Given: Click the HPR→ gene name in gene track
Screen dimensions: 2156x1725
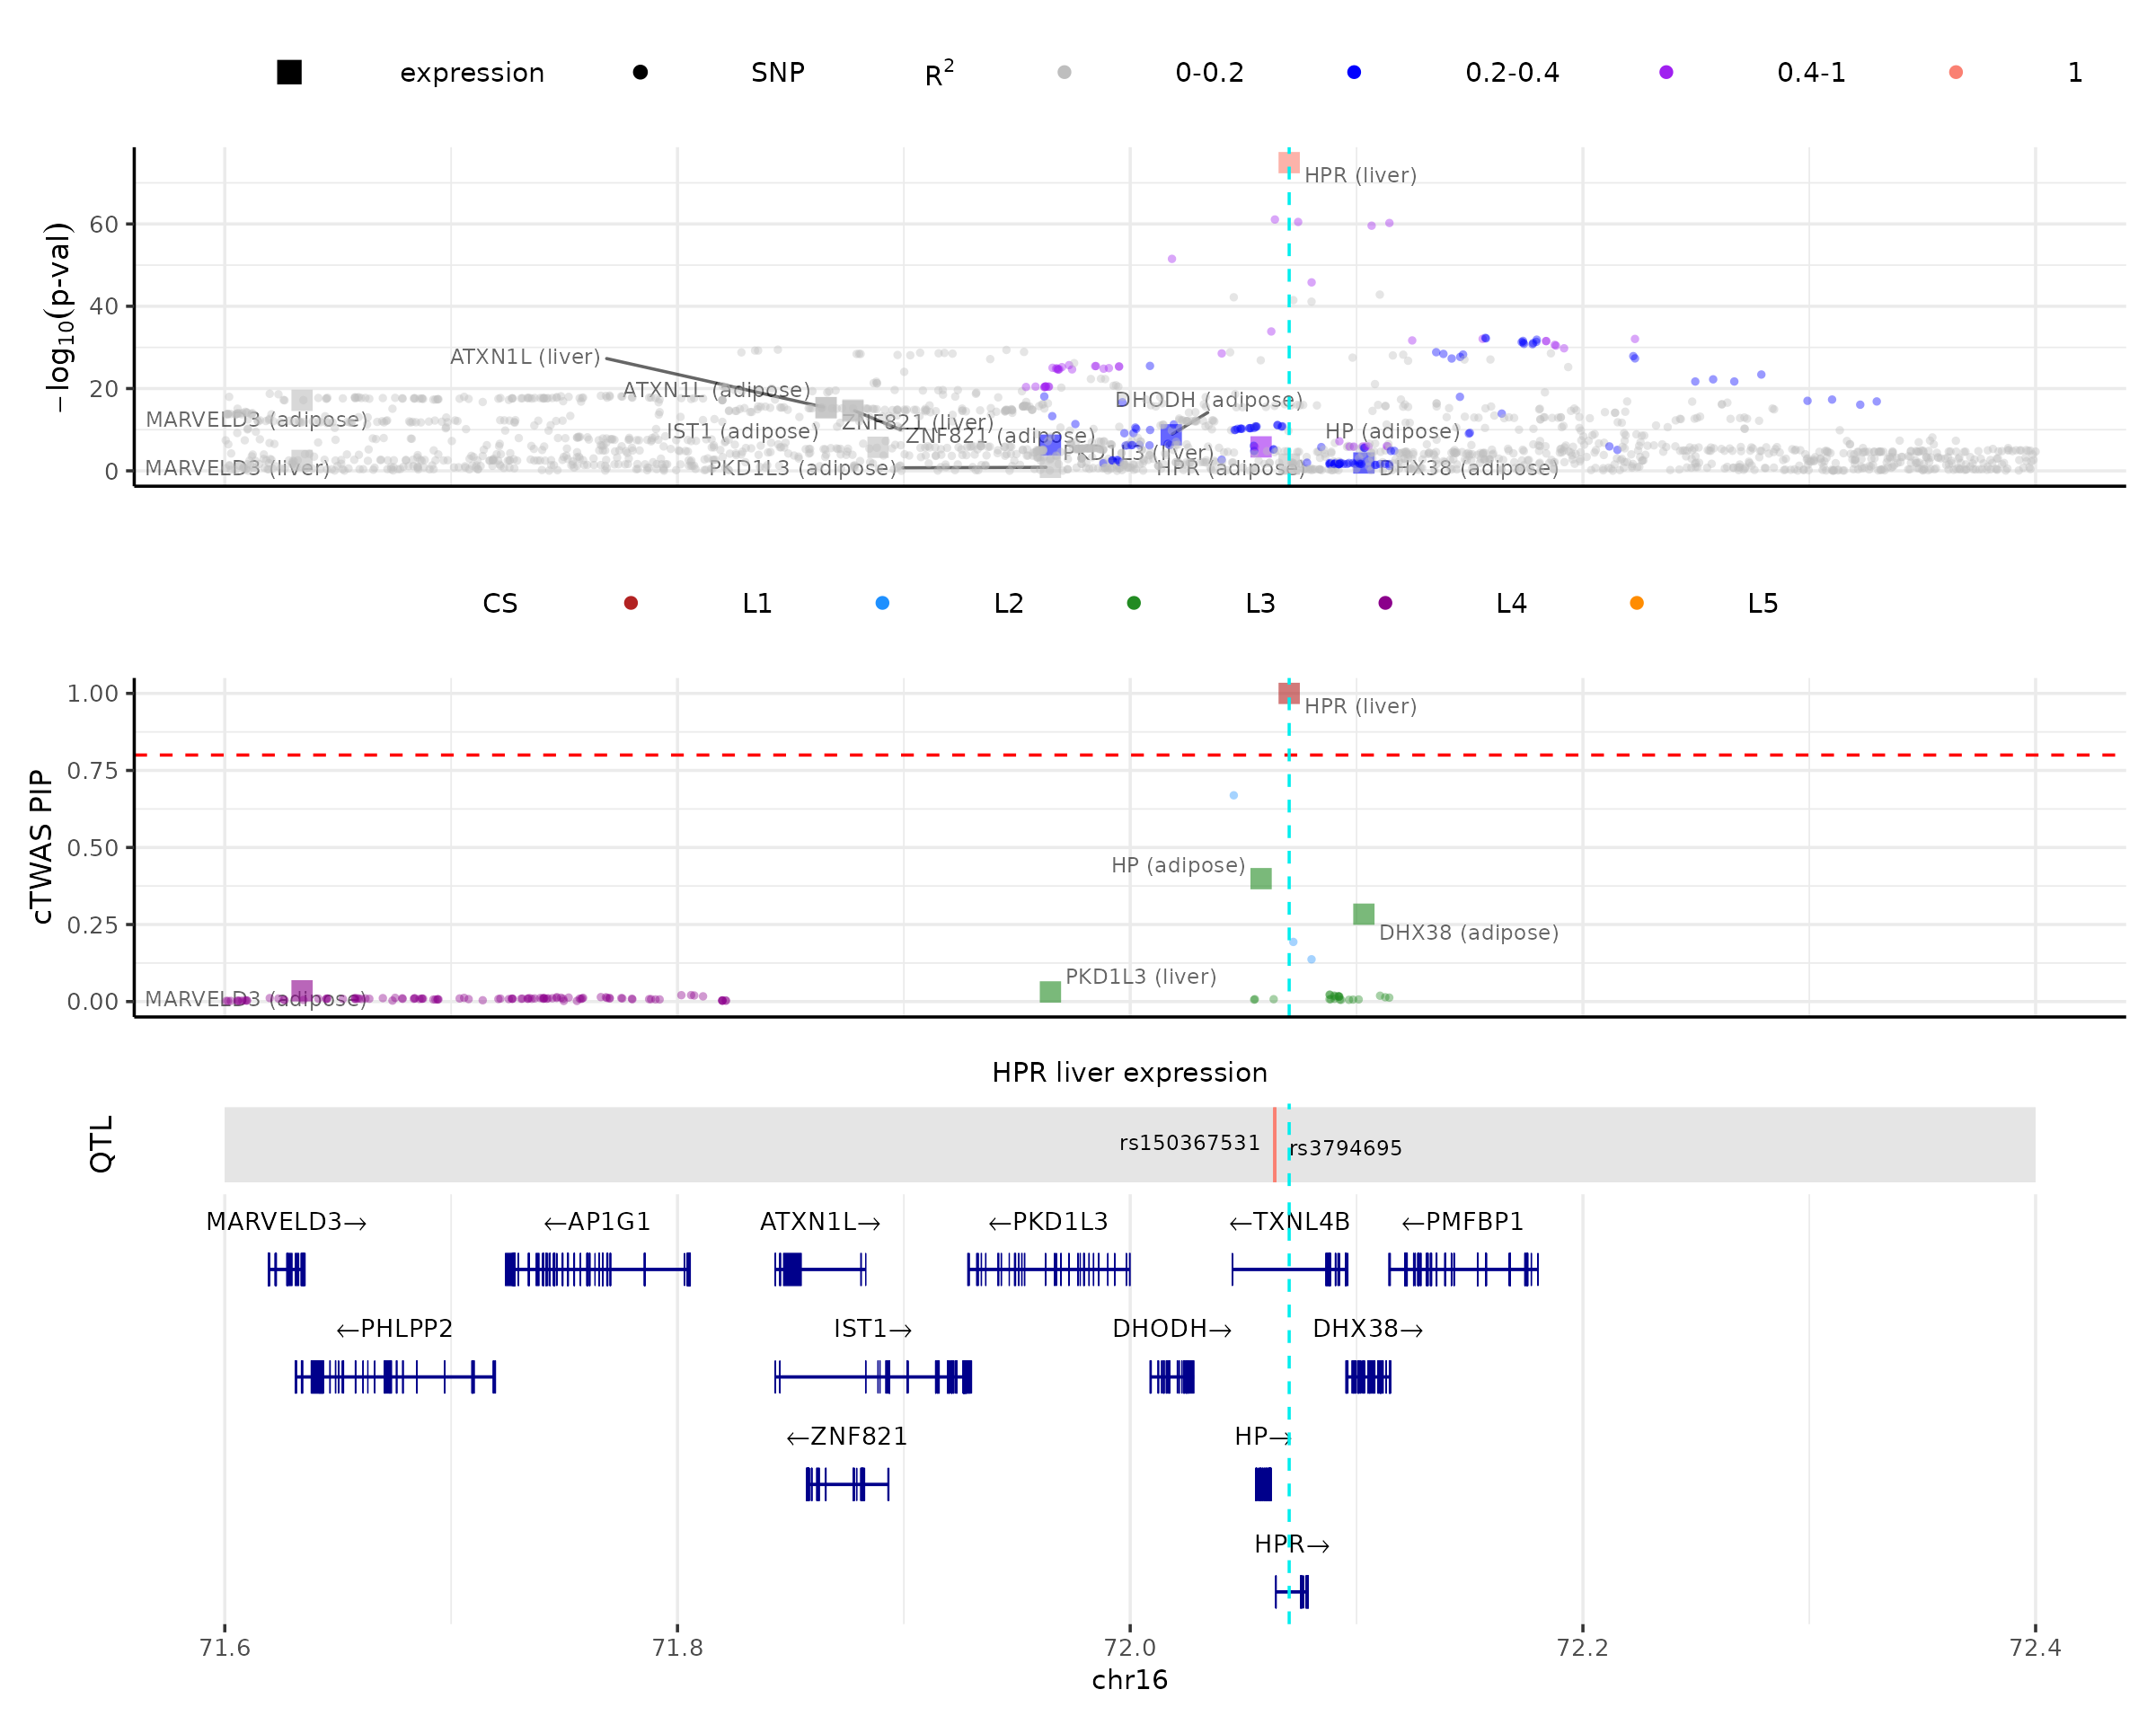Looking at the screenshot, I should click(1292, 1545).
